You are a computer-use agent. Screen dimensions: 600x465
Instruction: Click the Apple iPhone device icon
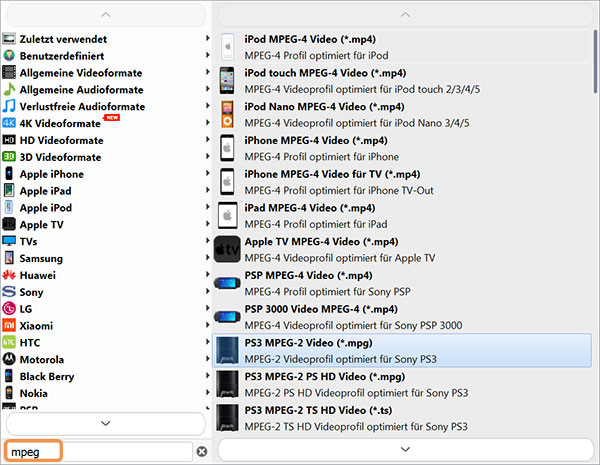9,174
